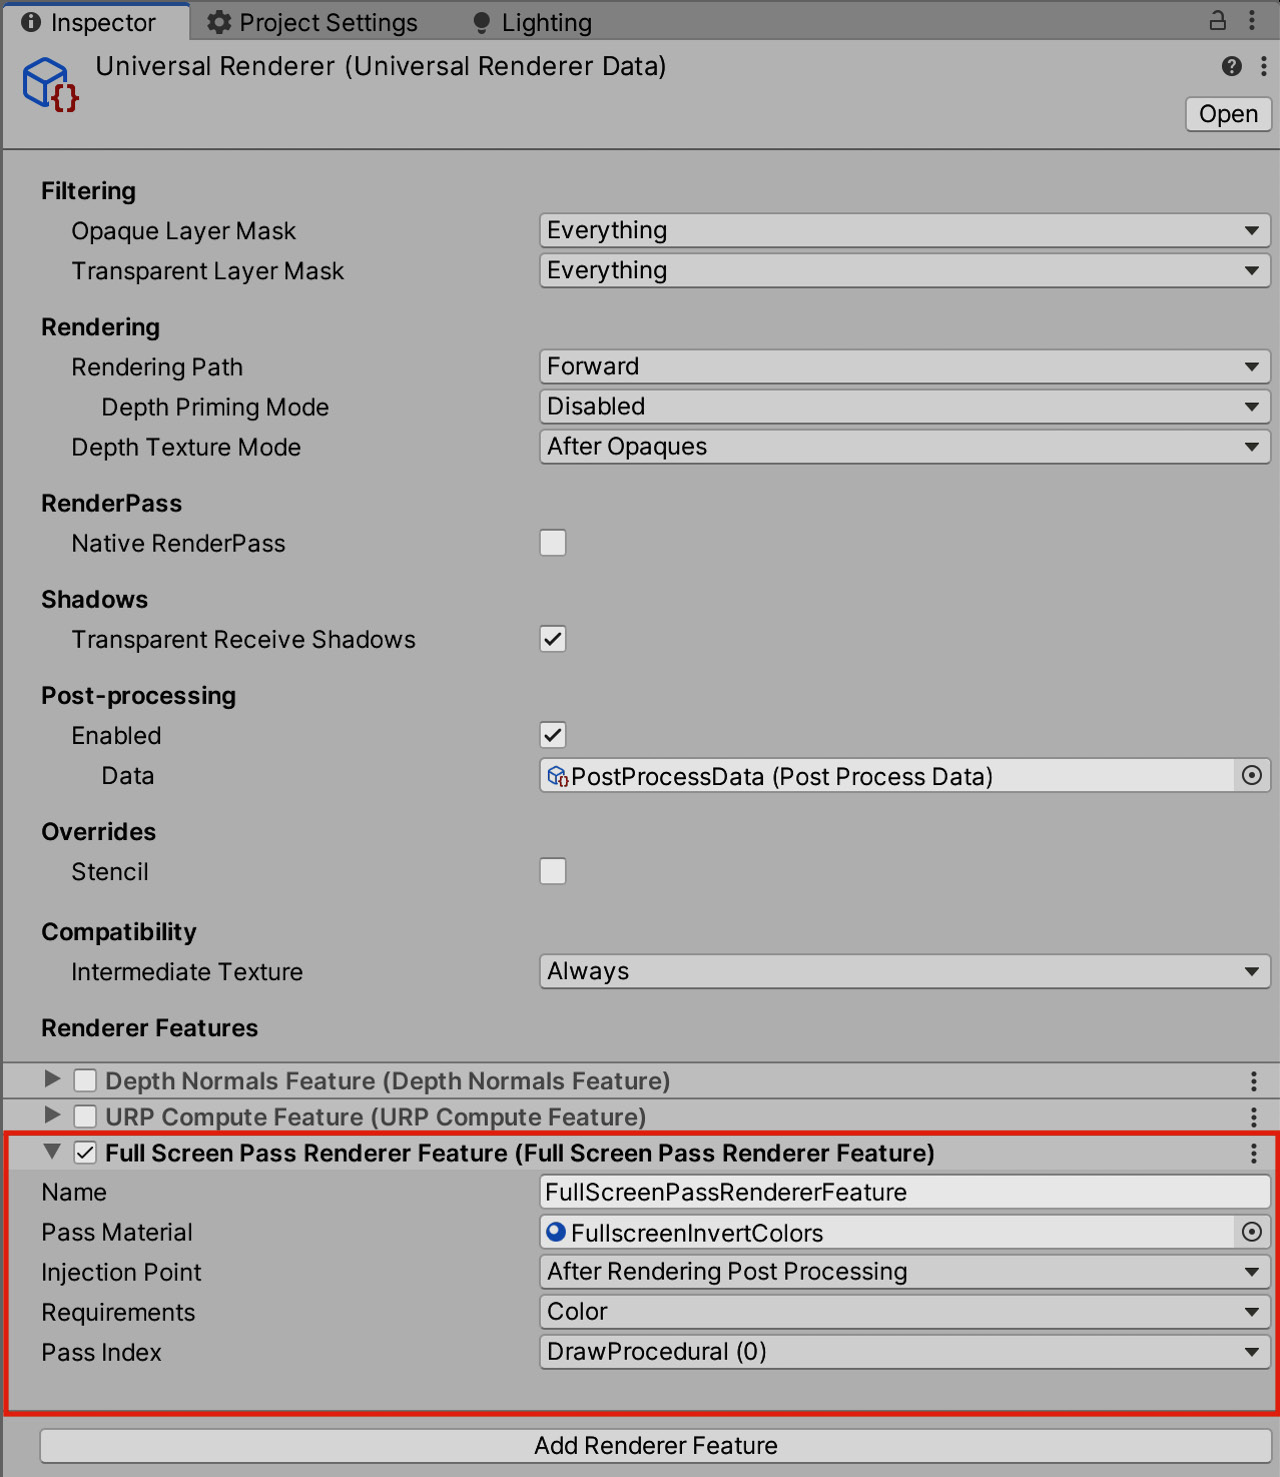Uncheck the Post-processing Enabled checkbox
Screen dimensions: 1280x1477
[x=553, y=735]
